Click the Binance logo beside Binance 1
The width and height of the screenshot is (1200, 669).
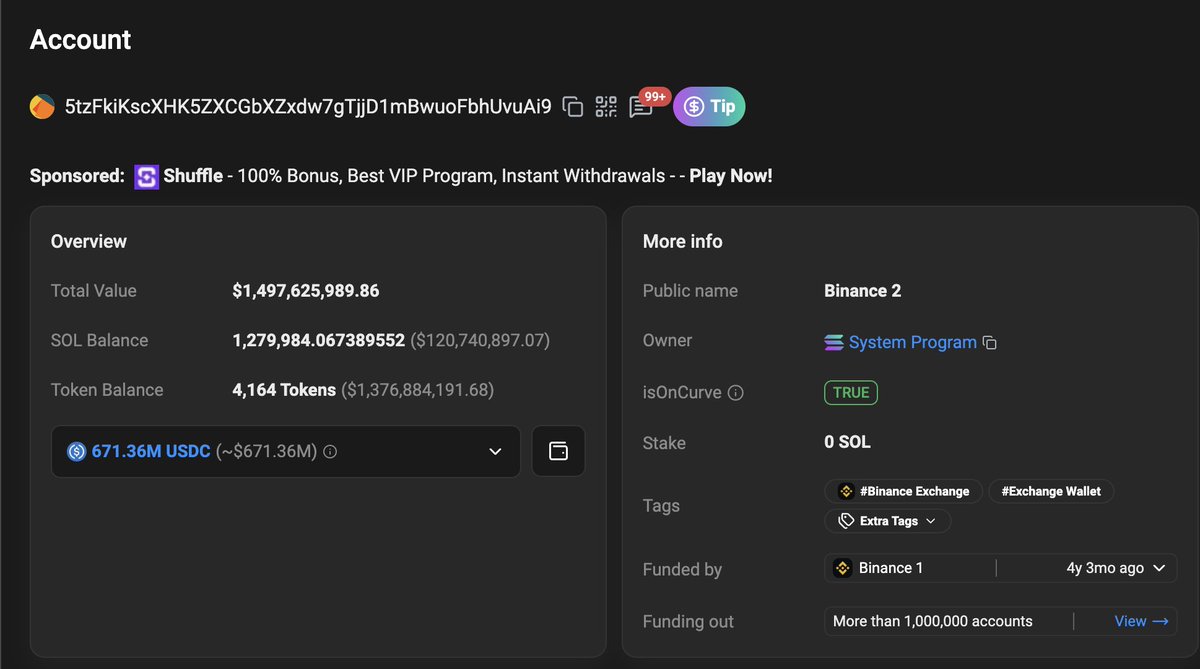click(843, 568)
